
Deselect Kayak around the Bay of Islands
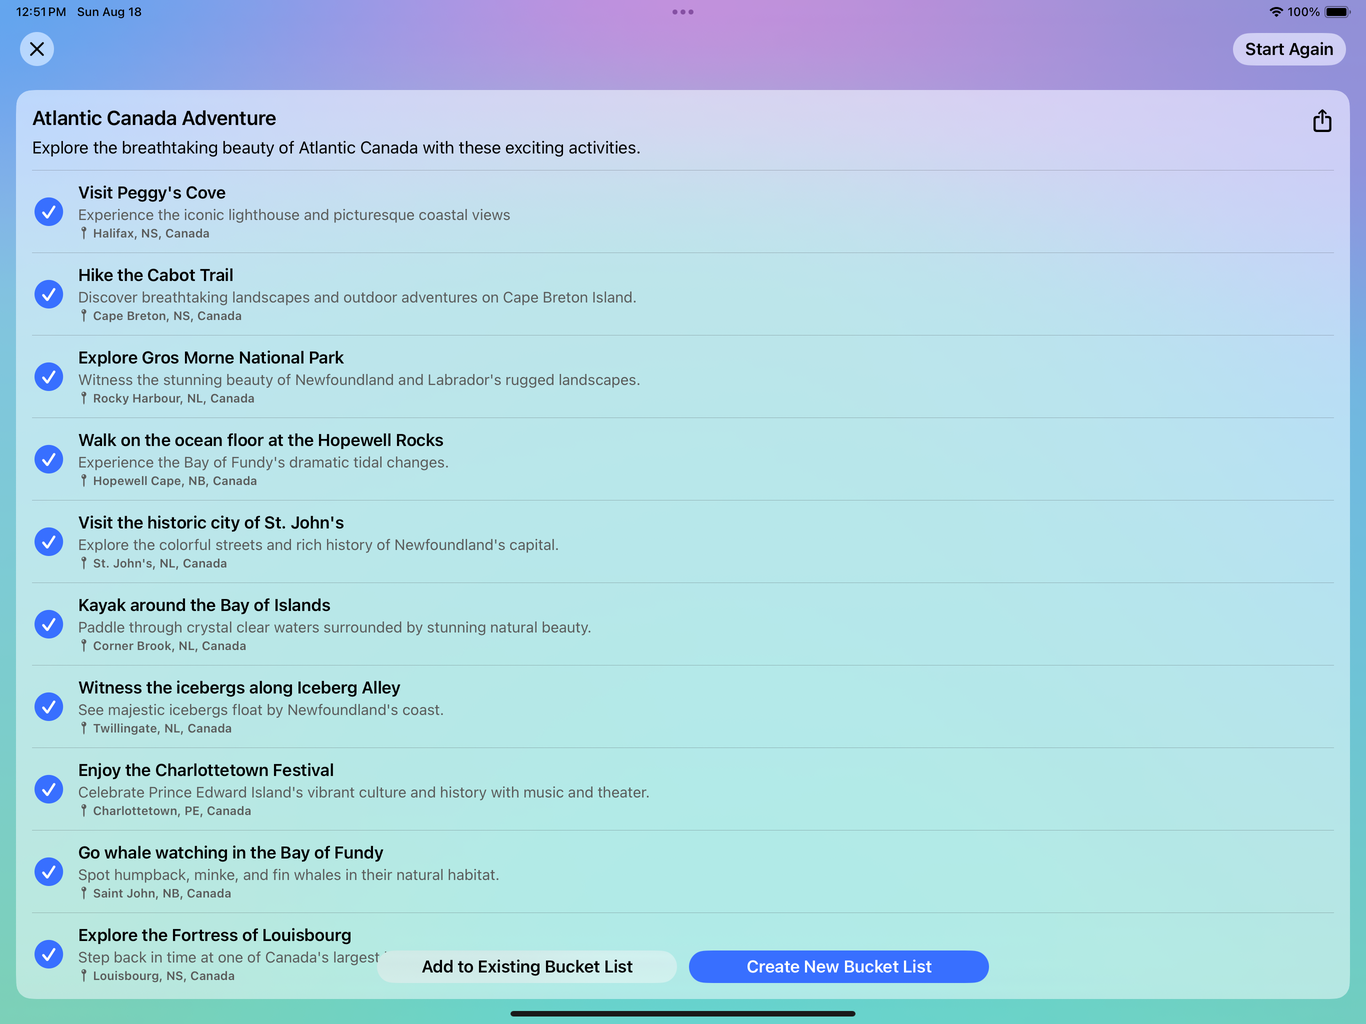pos(49,624)
